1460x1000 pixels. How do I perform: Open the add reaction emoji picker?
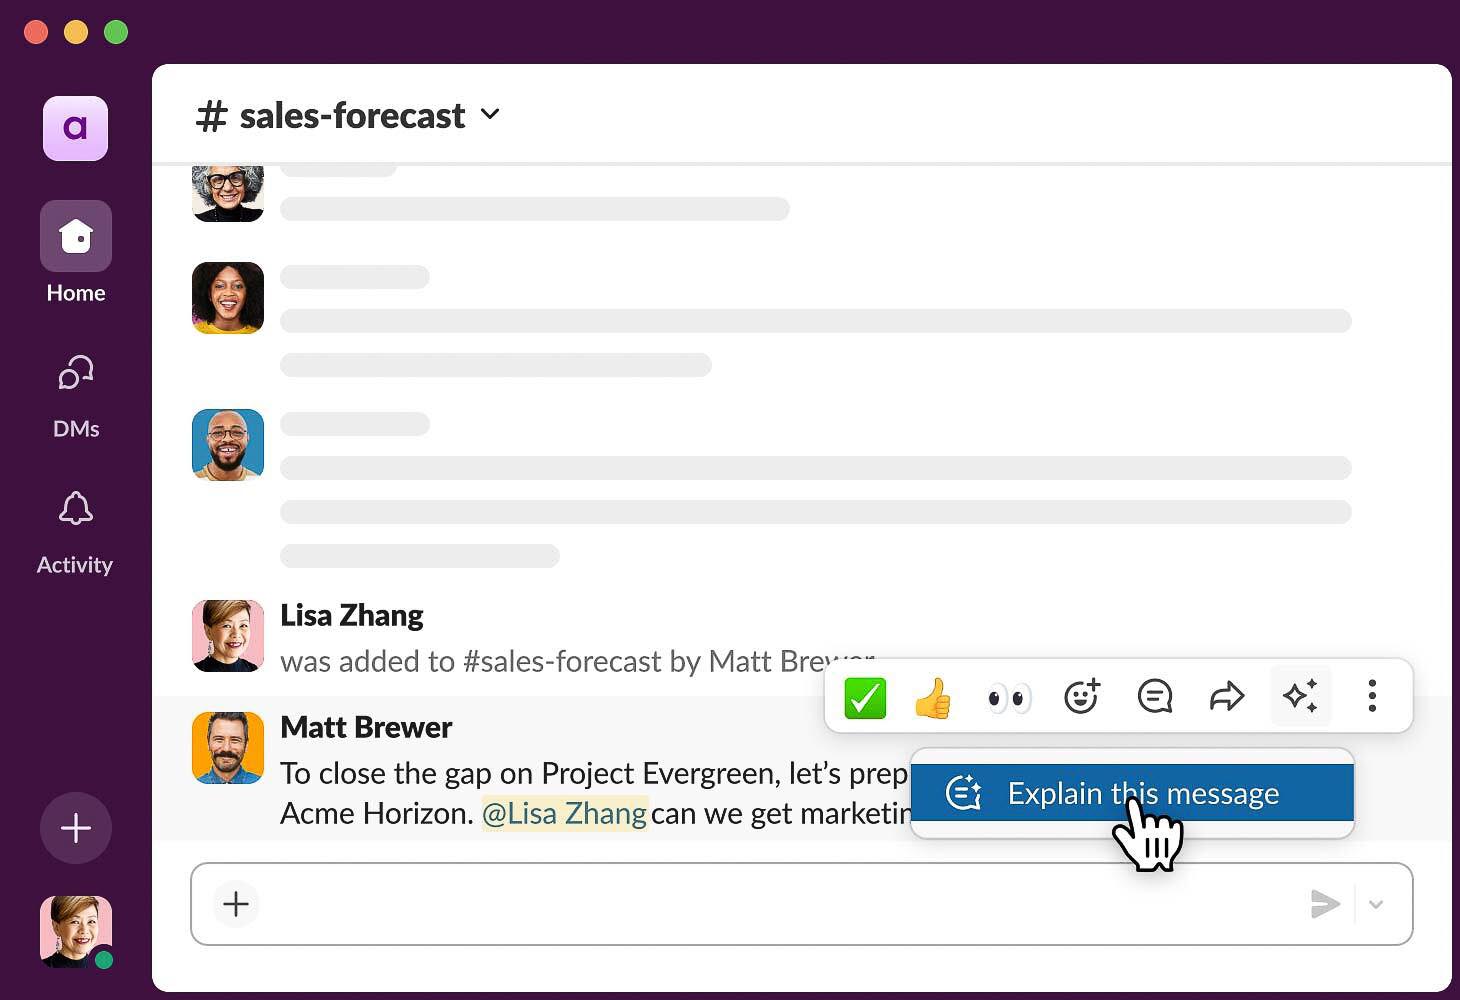[x=1081, y=696]
